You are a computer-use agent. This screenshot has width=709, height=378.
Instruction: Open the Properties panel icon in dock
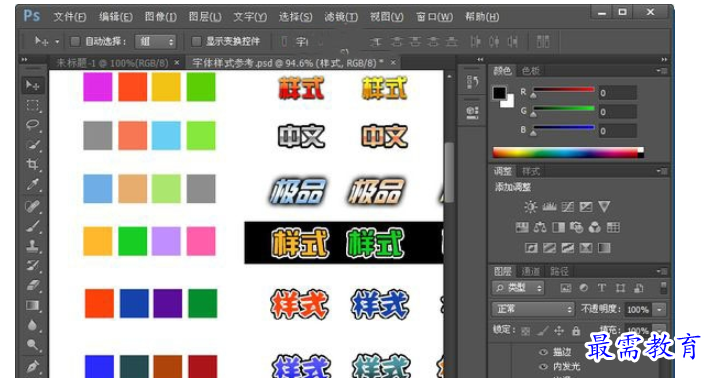[x=473, y=112]
